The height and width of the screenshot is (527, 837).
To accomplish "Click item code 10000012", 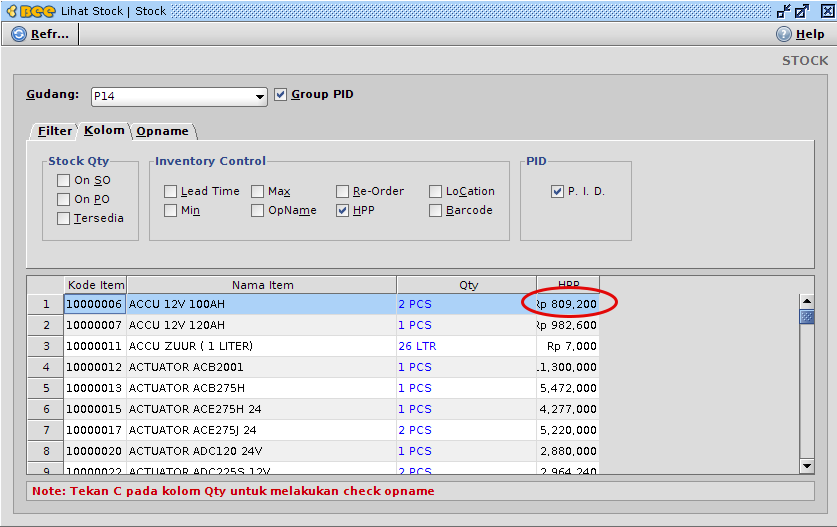I will click(x=95, y=367).
